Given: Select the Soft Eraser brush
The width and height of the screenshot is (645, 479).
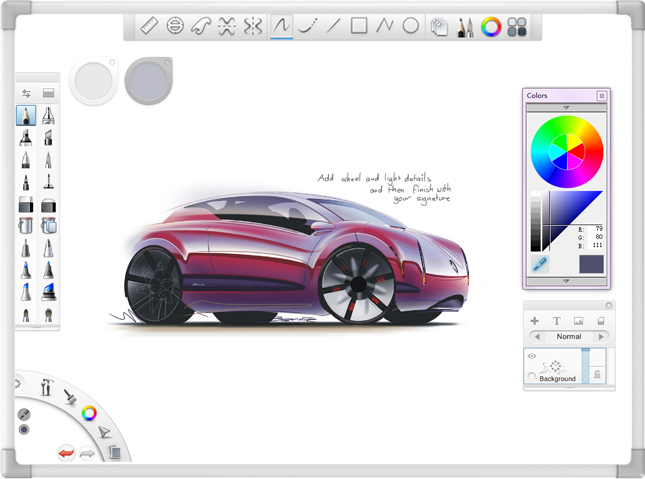Looking at the screenshot, I should [49, 205].
